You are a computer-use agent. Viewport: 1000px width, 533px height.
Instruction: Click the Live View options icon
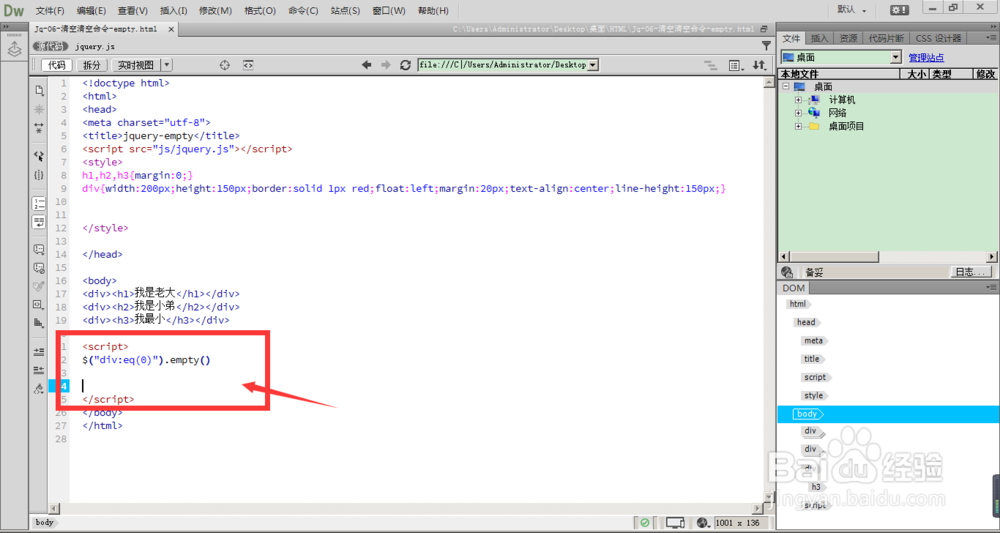tap(737, 65)
